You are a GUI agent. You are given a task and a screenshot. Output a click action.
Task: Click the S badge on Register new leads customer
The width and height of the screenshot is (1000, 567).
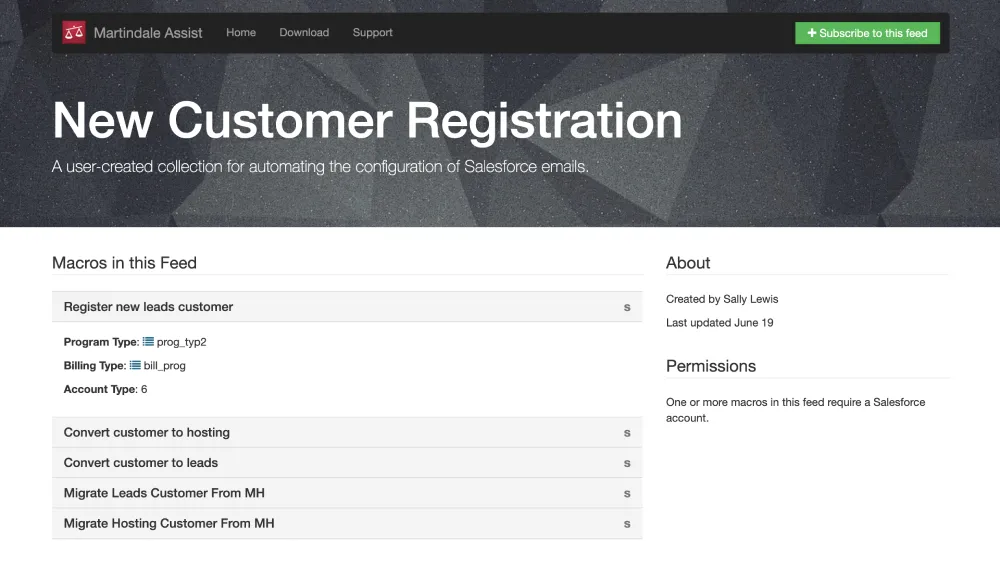coord(627,307)
